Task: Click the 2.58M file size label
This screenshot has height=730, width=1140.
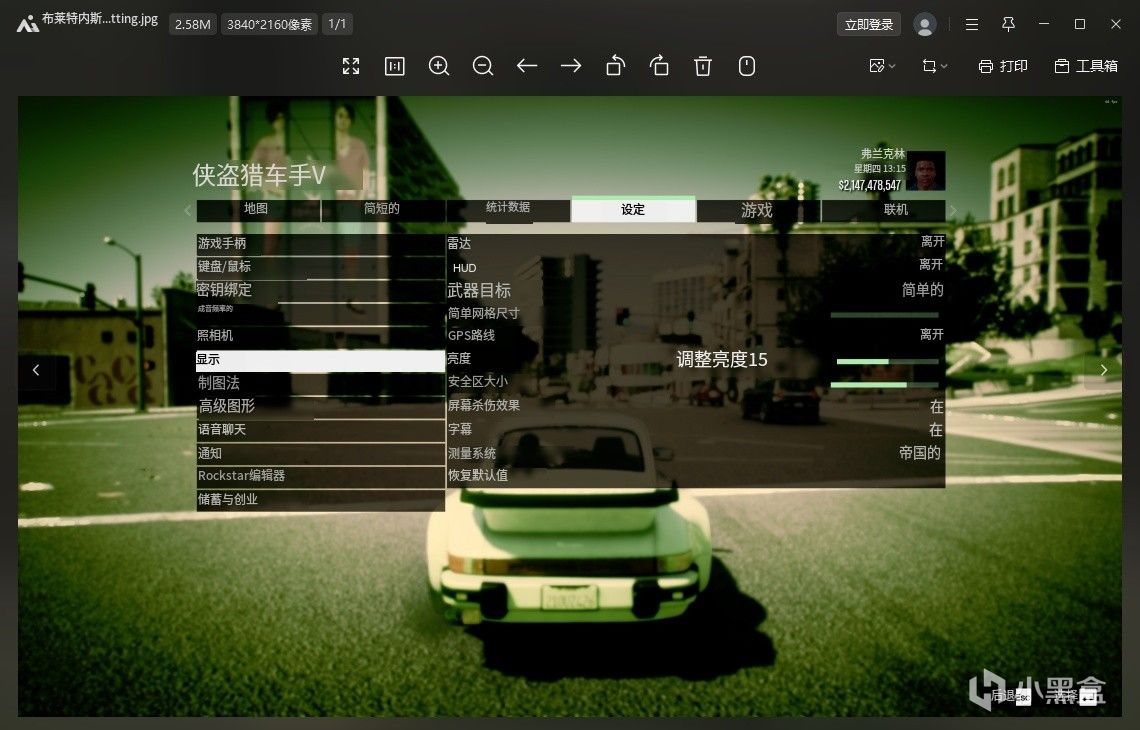Action: [x=193, y=24]
